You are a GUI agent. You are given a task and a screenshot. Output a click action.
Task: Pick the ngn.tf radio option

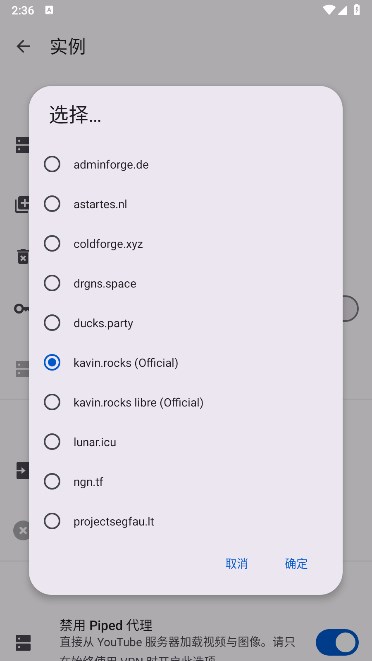coord(186,481)
